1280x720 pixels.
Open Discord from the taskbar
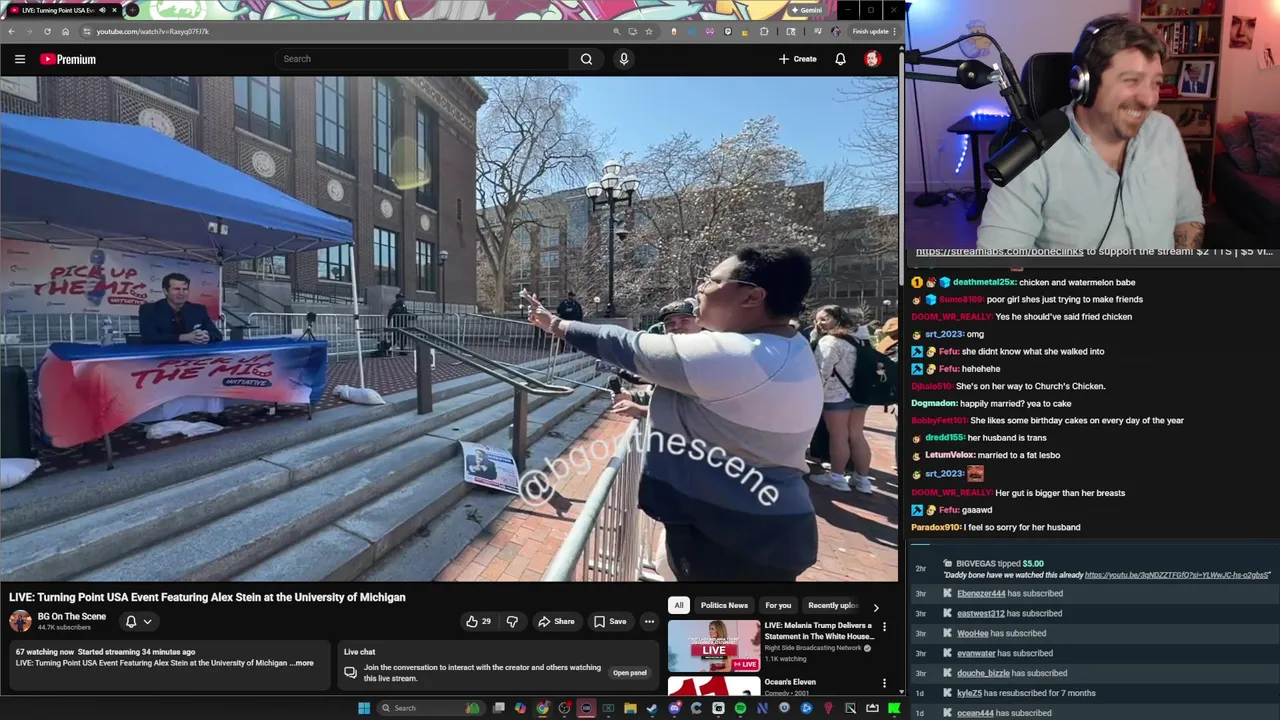click(674, 708)
